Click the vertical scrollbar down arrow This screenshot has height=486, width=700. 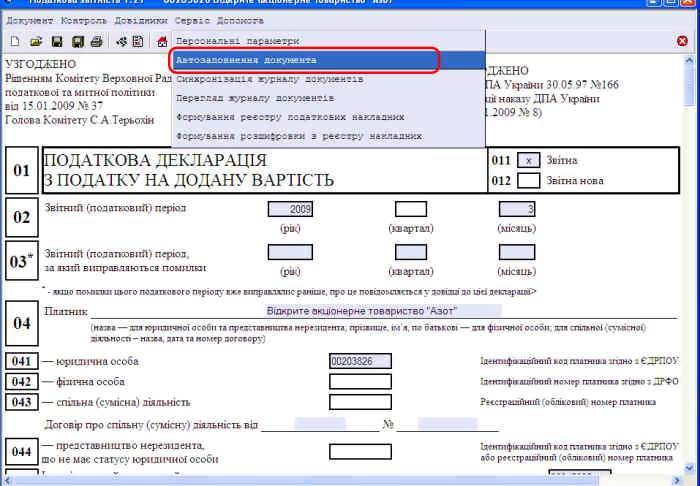coord(689,468)
